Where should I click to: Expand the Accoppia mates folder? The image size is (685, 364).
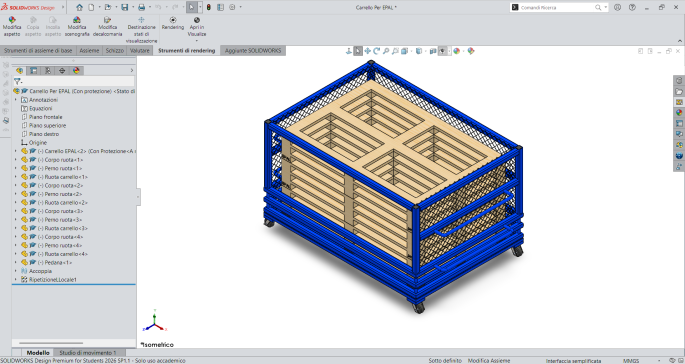tap(16, 271)
